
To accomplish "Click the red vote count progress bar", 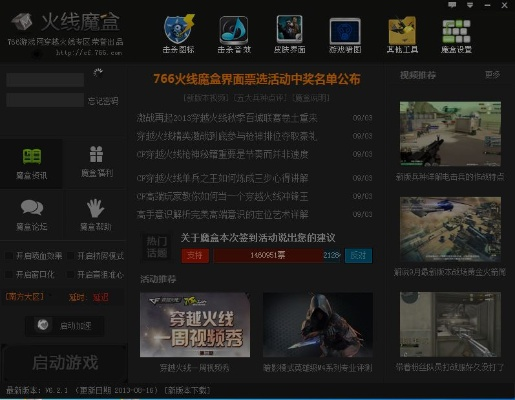I will (268, 256).
